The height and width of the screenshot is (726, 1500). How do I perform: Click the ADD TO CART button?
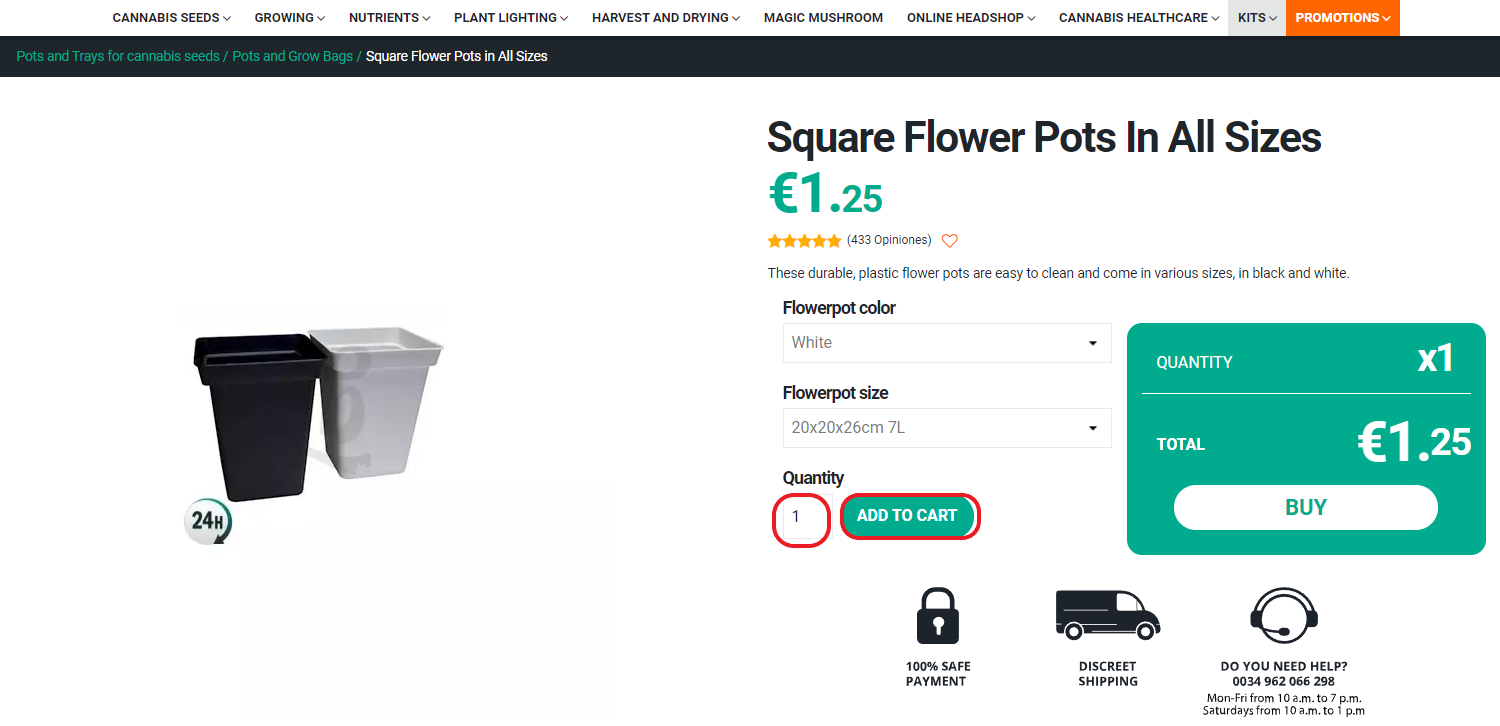coord(908,516)
